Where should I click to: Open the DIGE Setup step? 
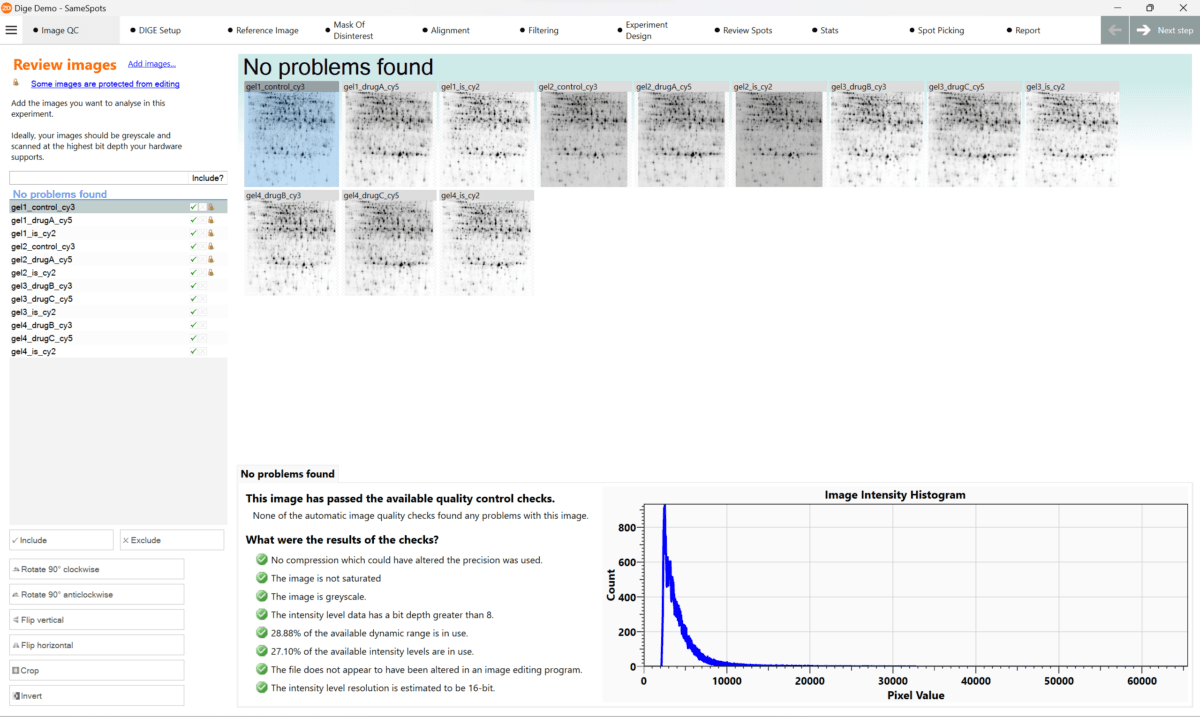[x=160, y=31]
